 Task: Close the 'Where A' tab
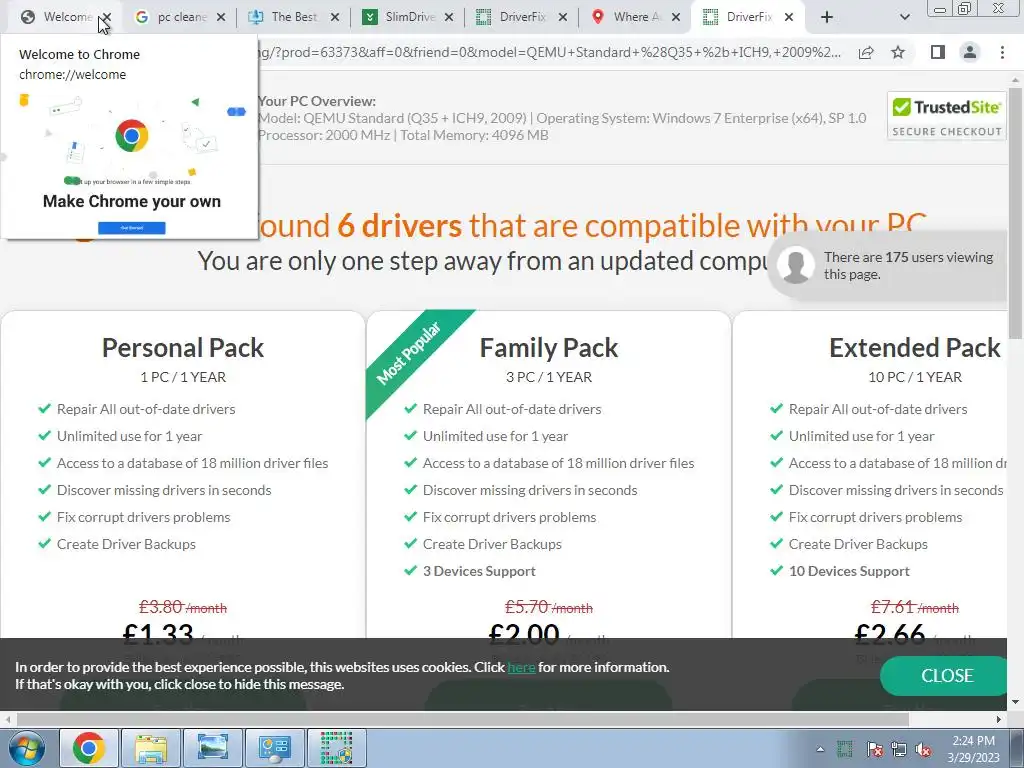click(x=676, y=18)
